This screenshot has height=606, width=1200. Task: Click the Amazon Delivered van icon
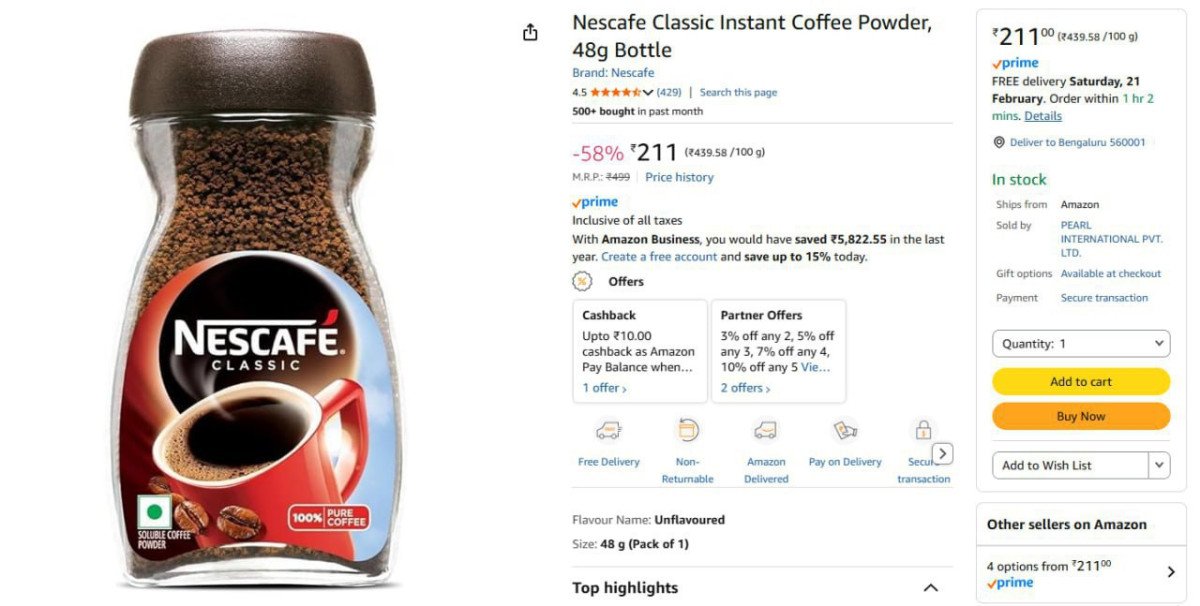coord(766,430)
